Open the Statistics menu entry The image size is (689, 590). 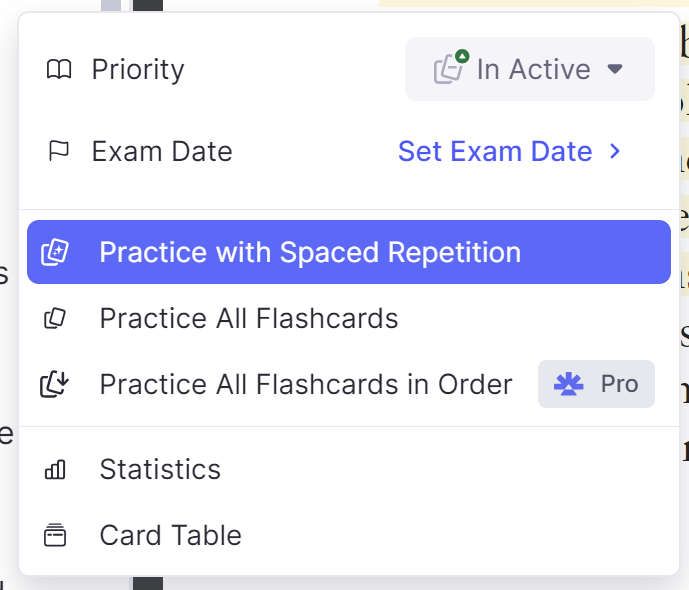click(x=349, y=470)
